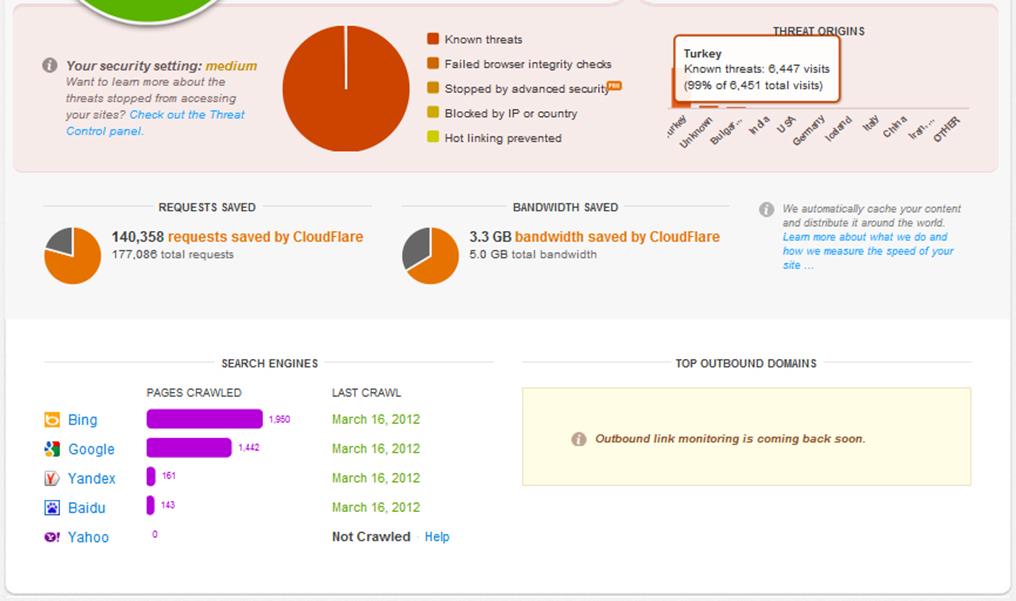1016x601 pixels.
Task: Click the Yandex pages crawled bar
Action: click(x=151, y=477)
